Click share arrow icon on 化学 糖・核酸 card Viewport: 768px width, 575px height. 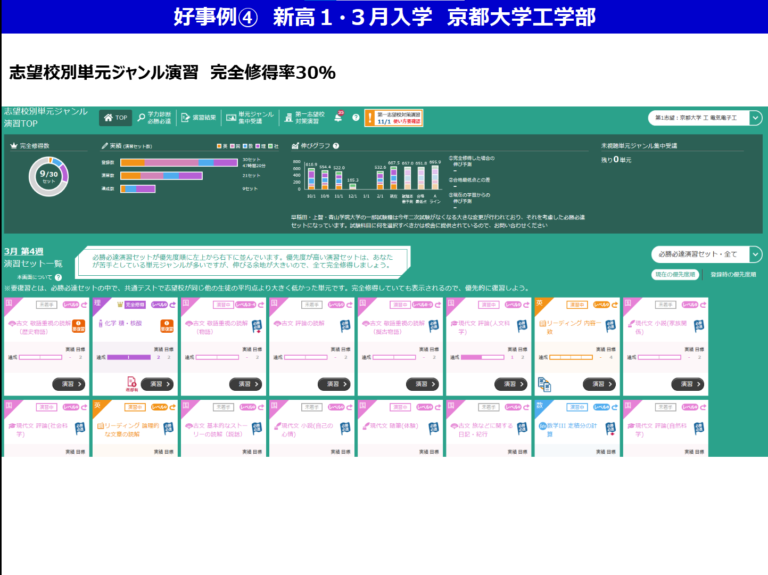click(172, 305)
